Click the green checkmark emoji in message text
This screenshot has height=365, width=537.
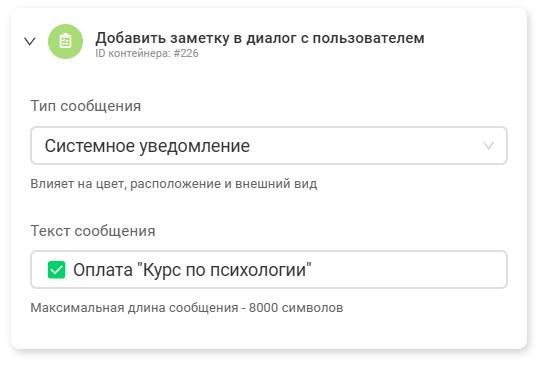[57, 270]
